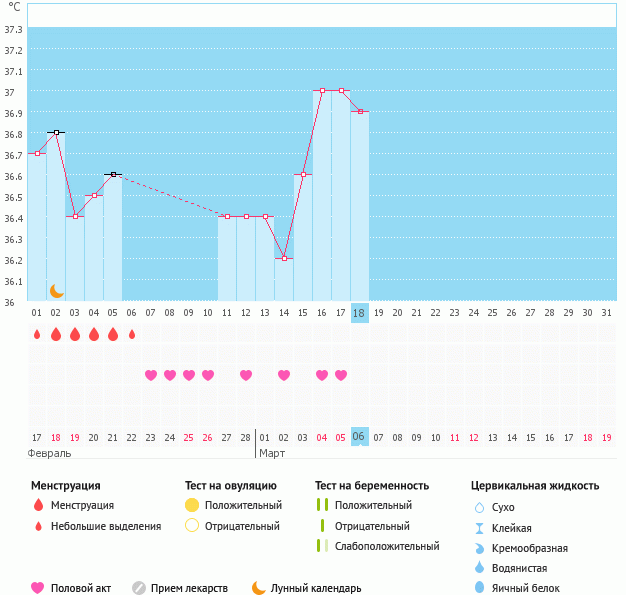Click the yellow positive ovulation test legend icon

[x=191, y=505]
